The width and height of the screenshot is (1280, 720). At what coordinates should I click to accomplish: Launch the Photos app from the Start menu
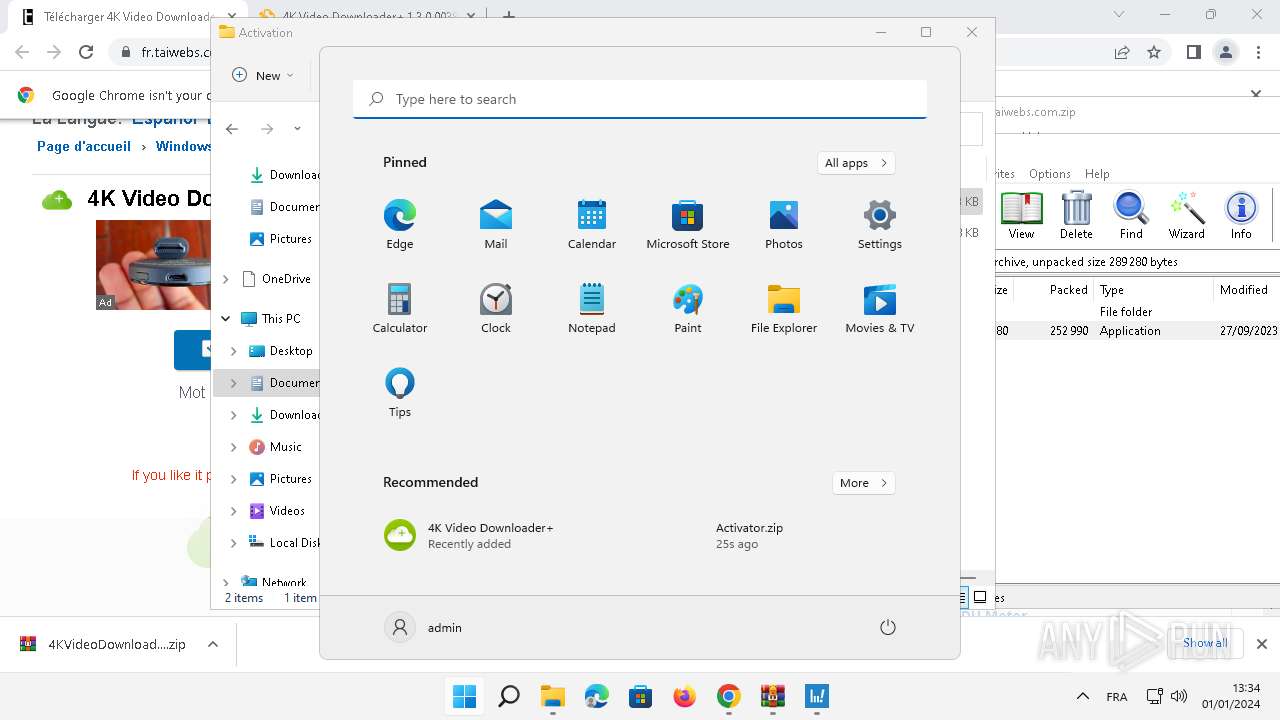(x=783, y=224)
